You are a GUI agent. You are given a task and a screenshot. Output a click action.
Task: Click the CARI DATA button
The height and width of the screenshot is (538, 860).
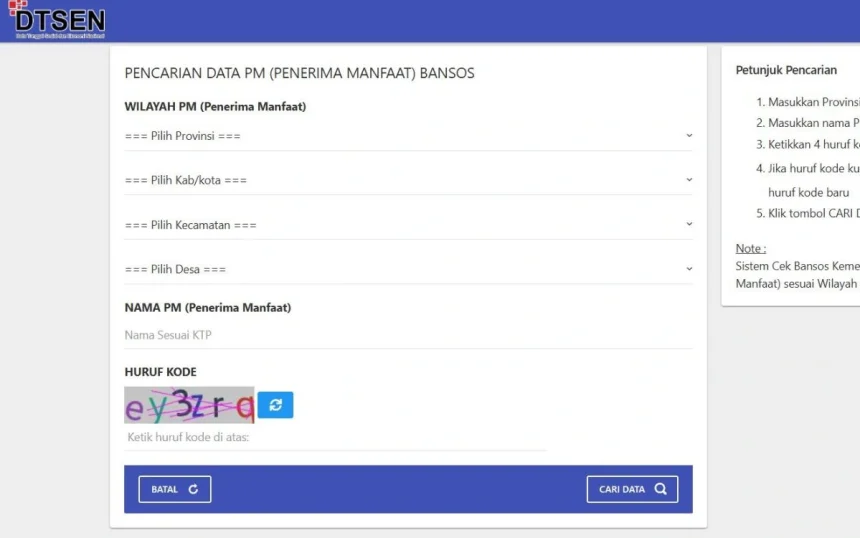pyautogui.click(x=632, y=489)
